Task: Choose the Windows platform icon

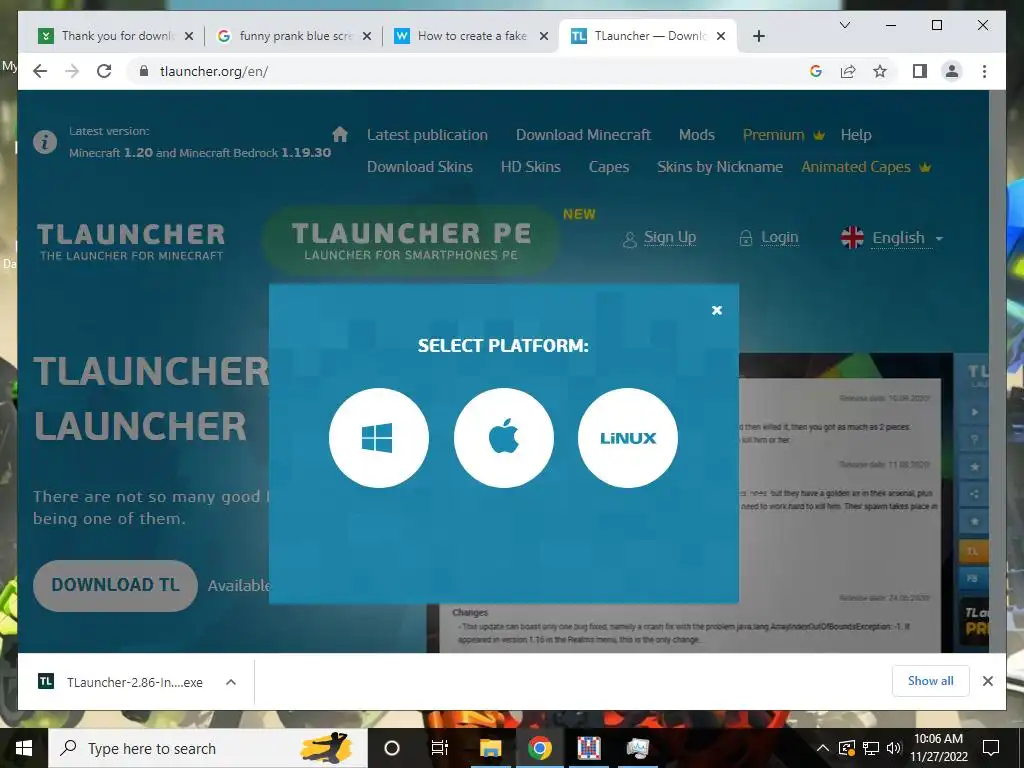Action: point(379,438)
